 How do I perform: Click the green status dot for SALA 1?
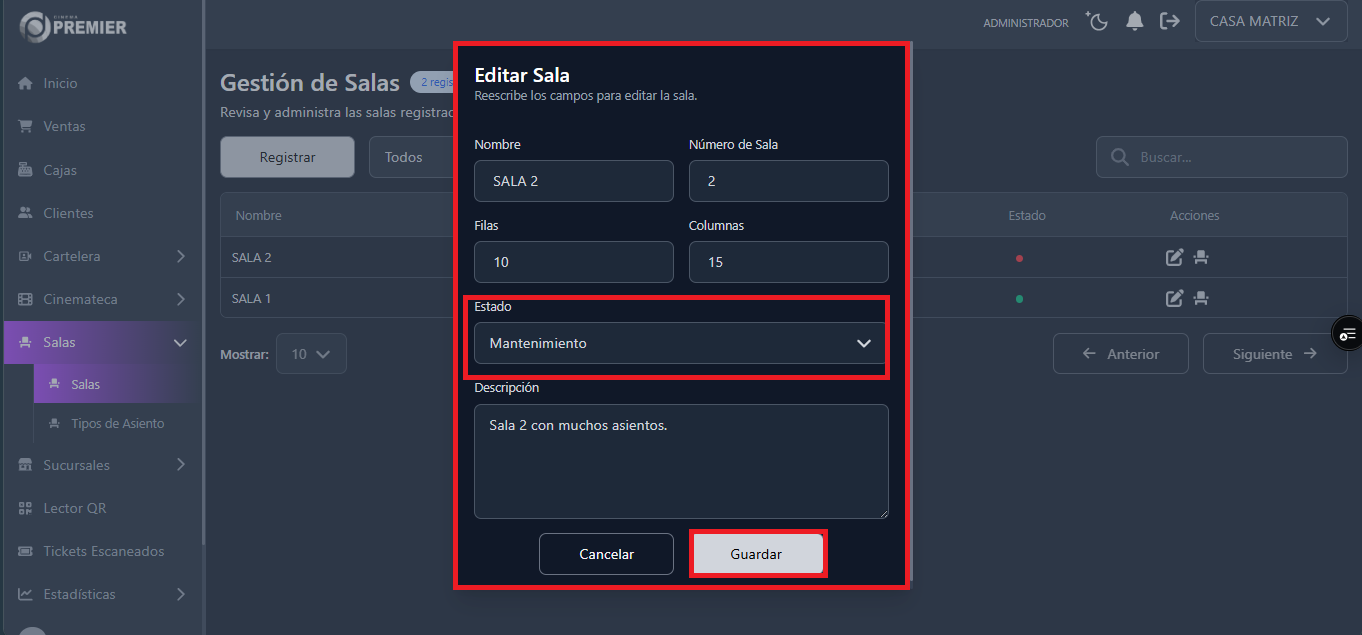[1019, 298]
